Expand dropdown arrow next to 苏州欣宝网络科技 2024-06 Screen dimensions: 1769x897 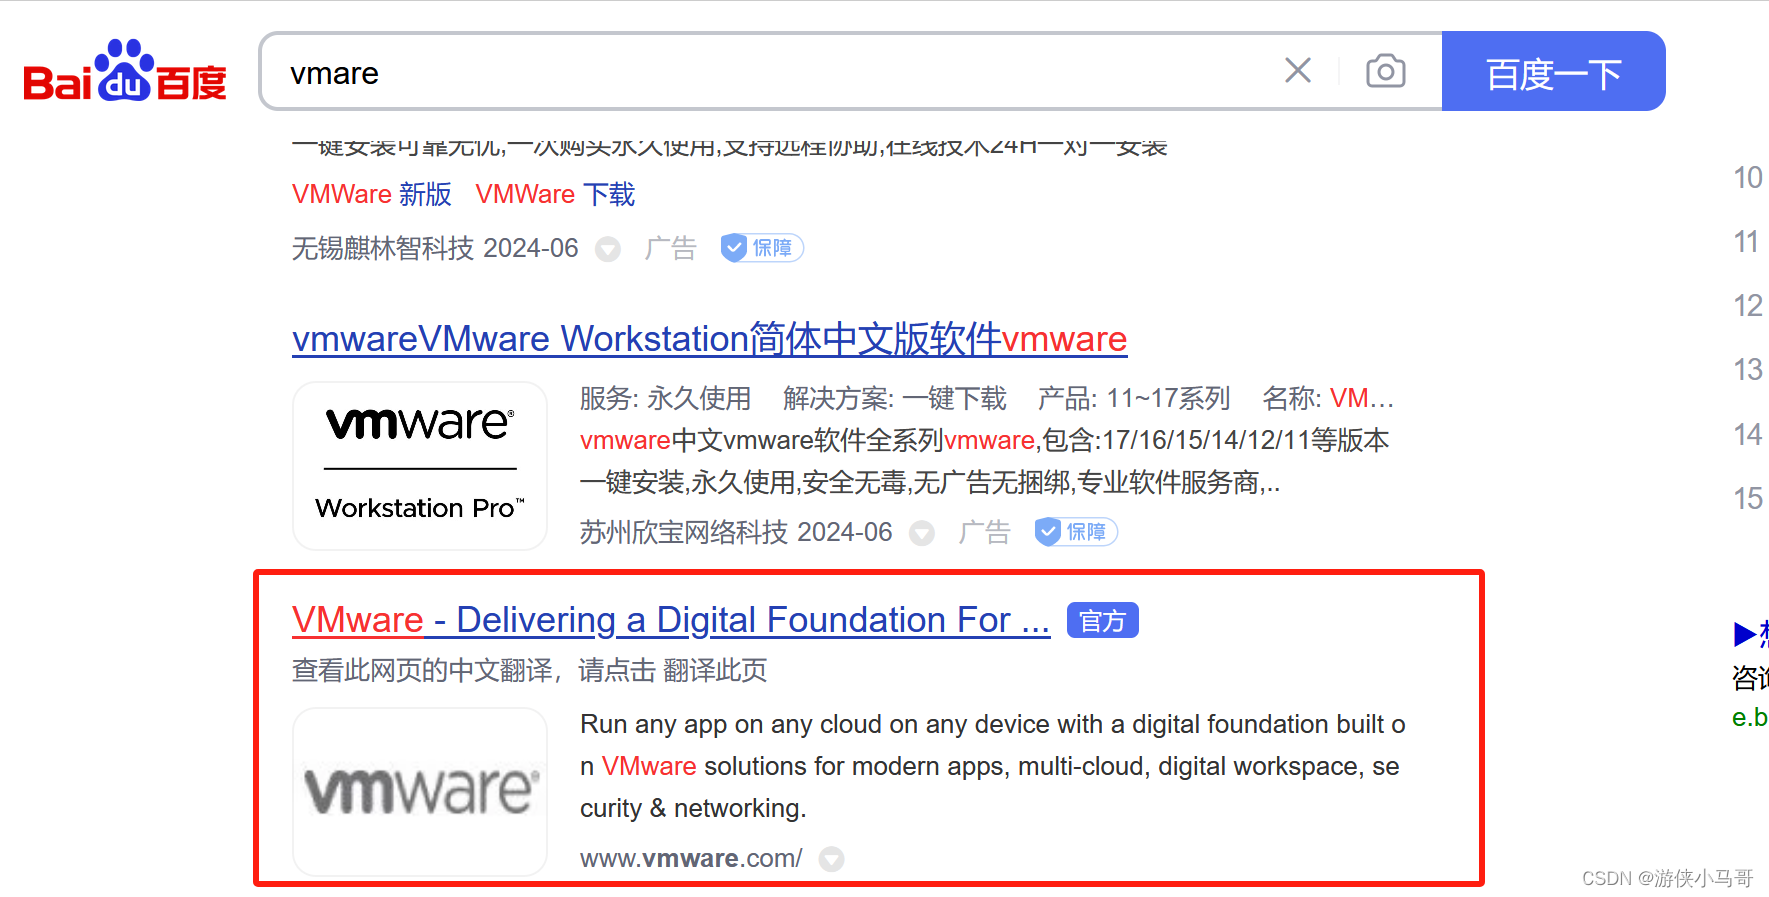coord(922,533)
